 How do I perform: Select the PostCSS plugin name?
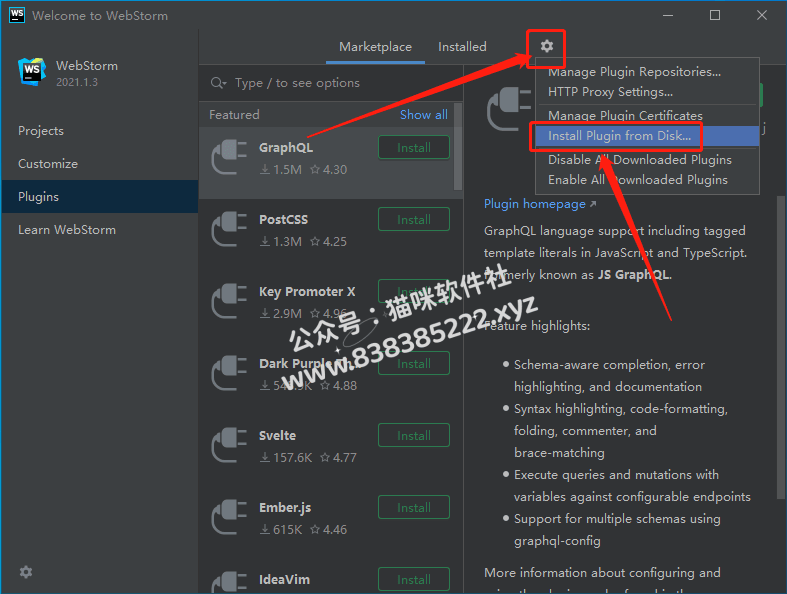(x=283, y=219)
